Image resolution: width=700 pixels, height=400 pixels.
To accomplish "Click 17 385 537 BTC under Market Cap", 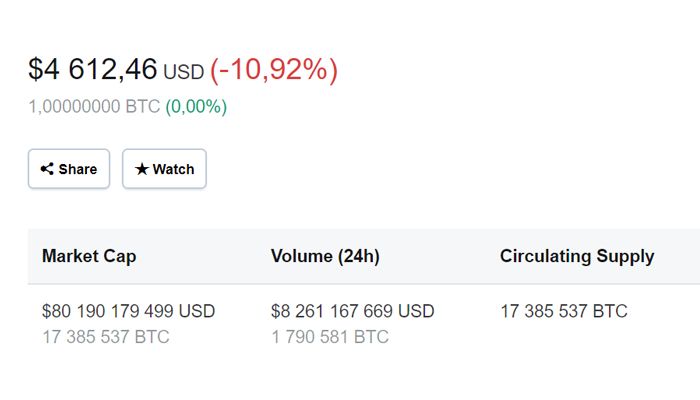I will (106, 337).
